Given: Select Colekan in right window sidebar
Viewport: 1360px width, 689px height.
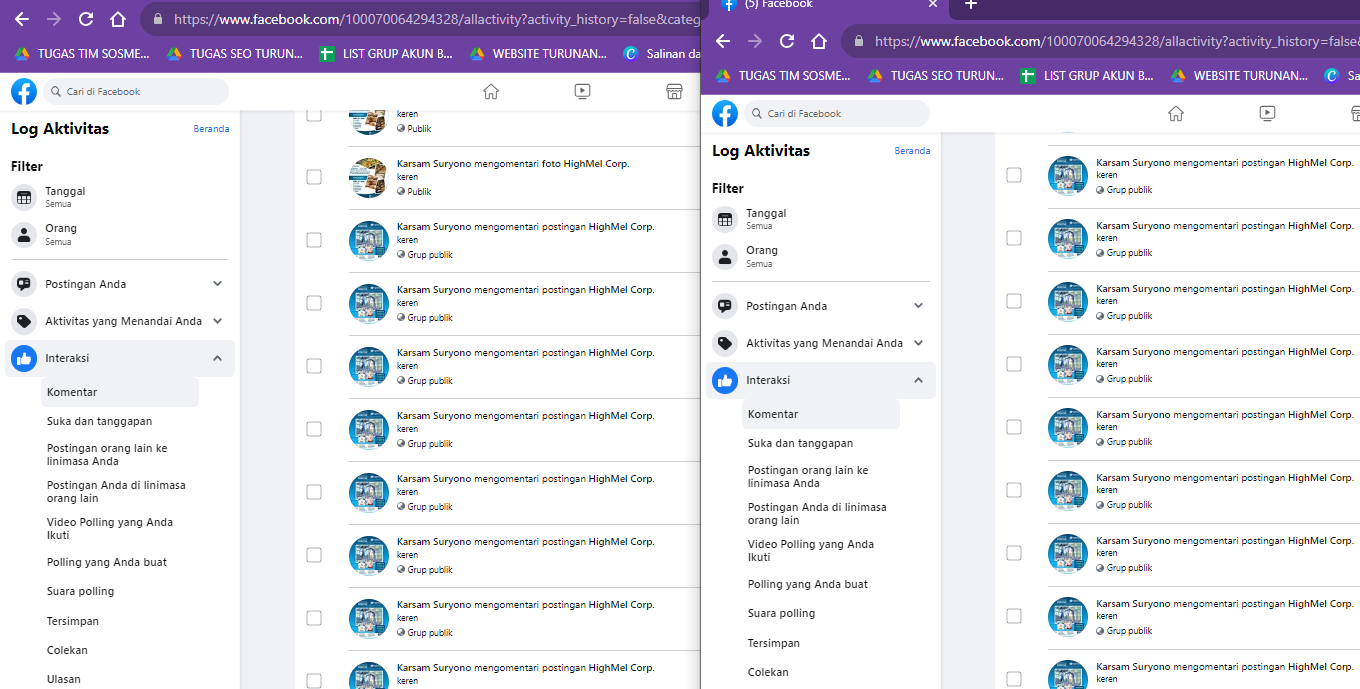Looking at the screenshot, I should point(768,672).
